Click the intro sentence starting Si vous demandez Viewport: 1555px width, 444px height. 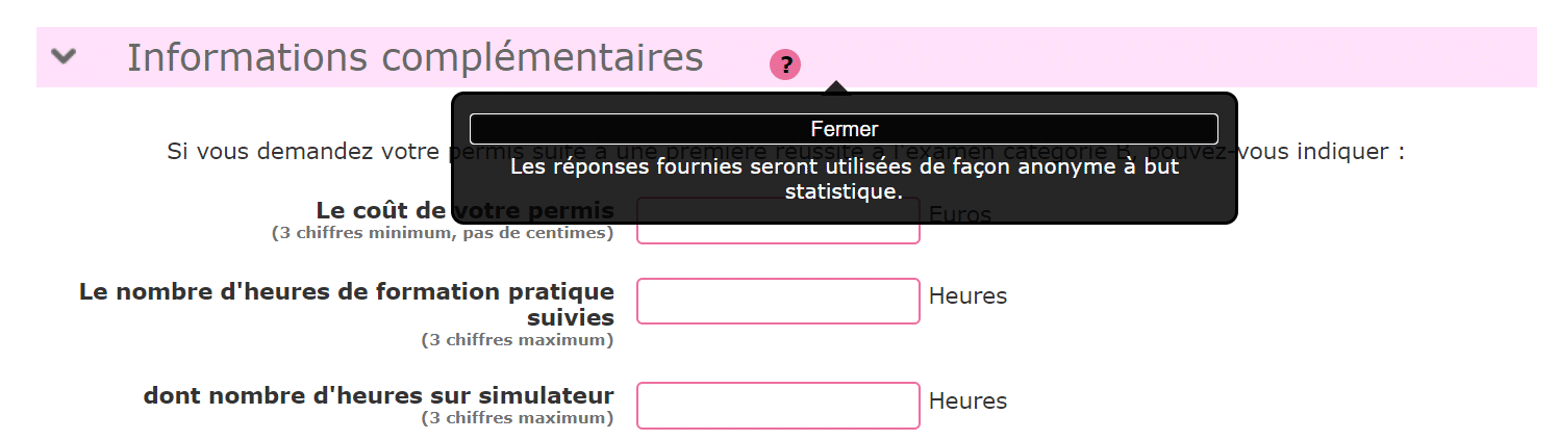pos(786,153)
